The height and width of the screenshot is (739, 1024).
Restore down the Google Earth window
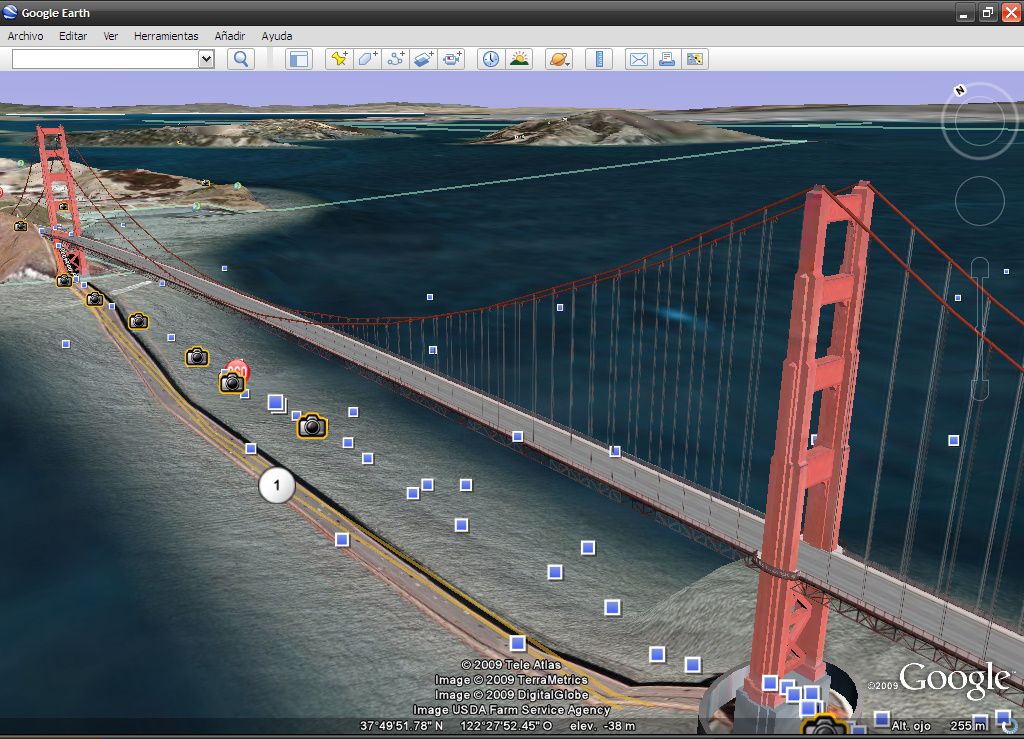[x=987, y=12]
